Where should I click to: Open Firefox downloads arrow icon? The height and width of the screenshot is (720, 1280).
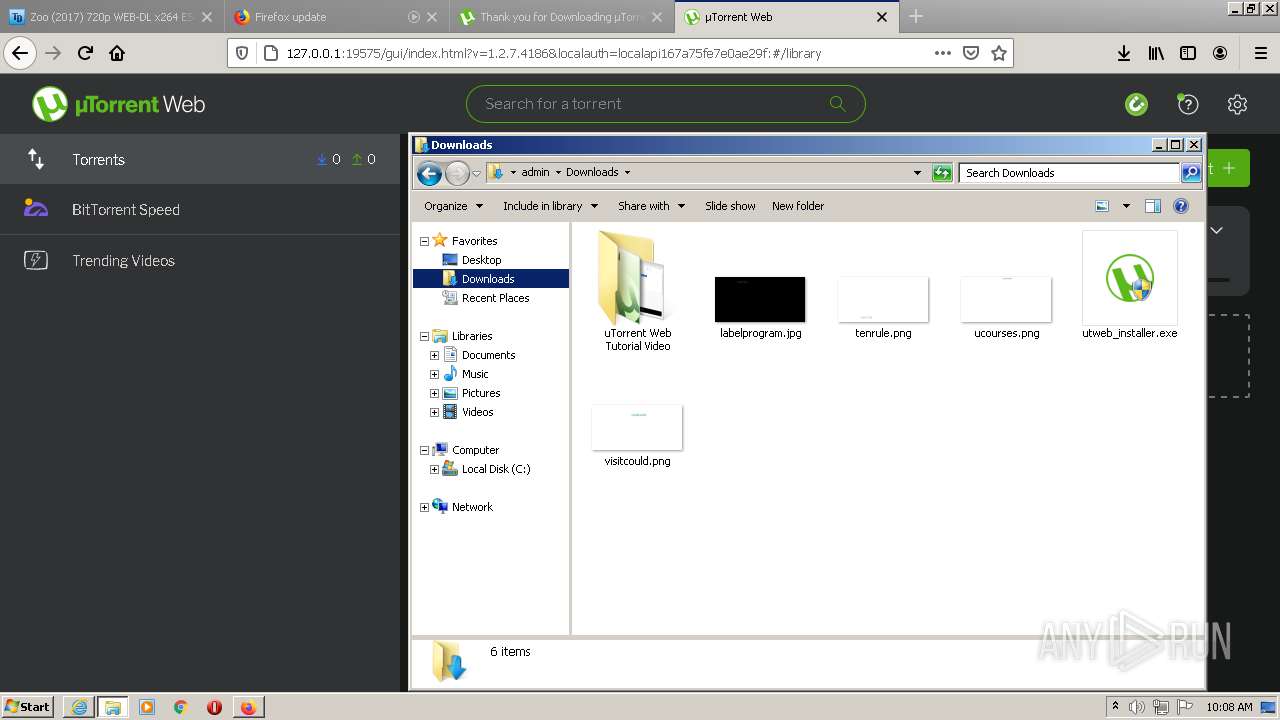pos(1124,53)
